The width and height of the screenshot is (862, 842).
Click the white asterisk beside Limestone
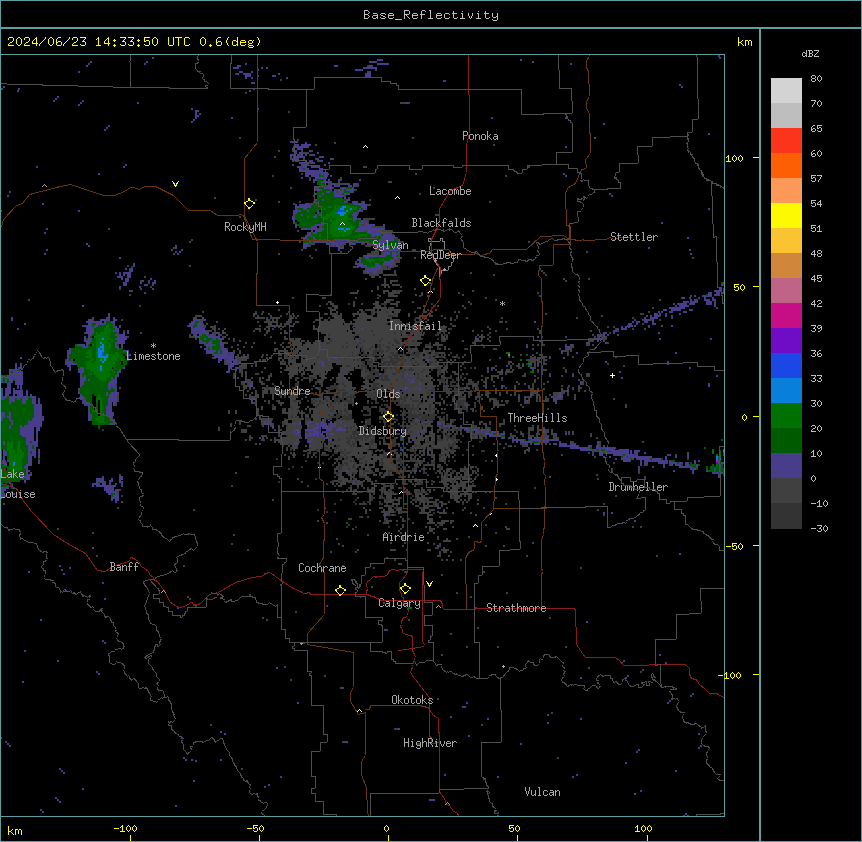[153, 346]
